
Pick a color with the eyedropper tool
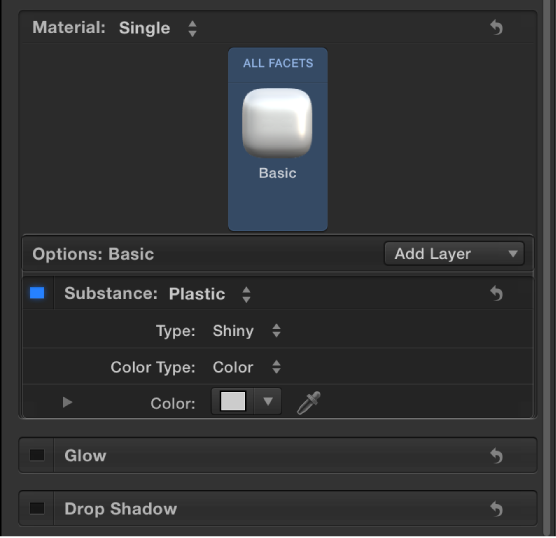pos(308,403)
